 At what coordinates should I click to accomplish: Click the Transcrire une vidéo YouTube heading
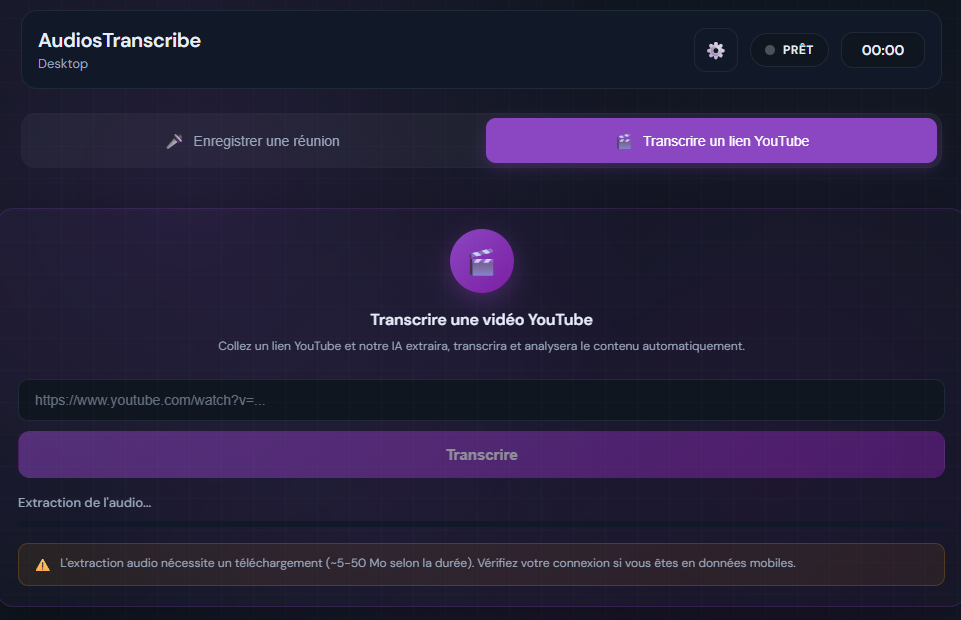pos(481,319)
